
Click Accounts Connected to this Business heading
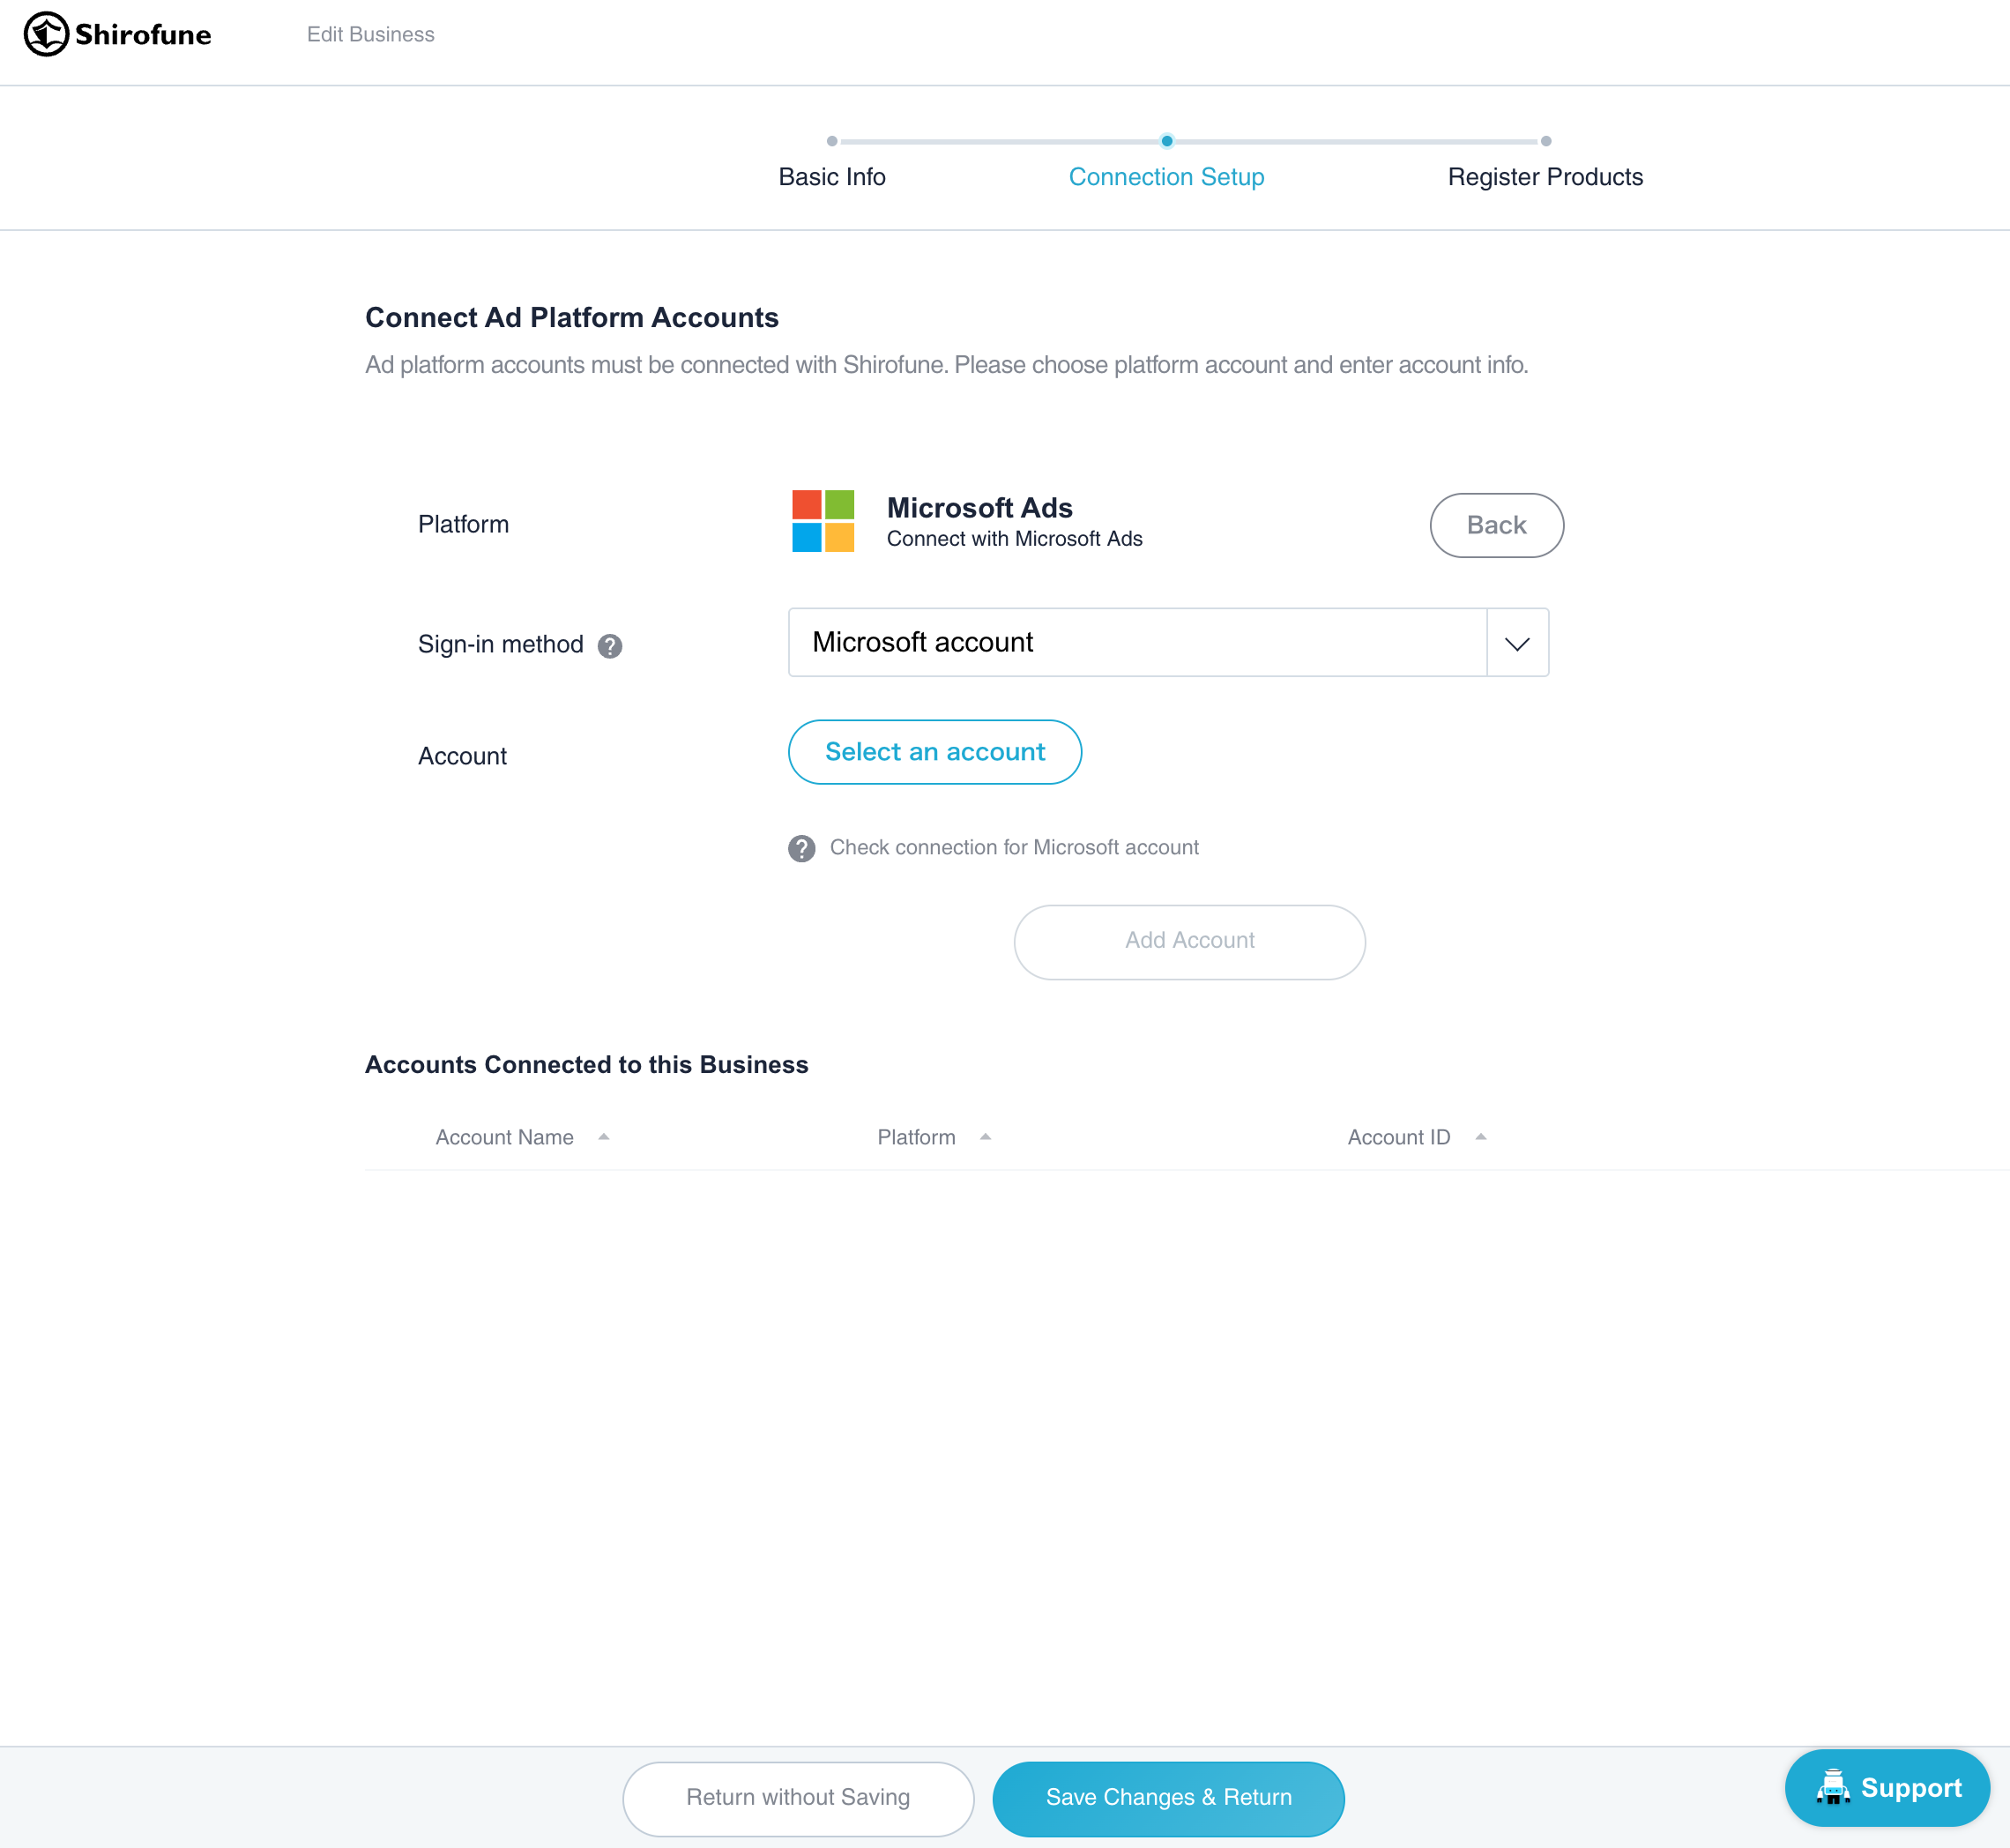[586, 1065]
